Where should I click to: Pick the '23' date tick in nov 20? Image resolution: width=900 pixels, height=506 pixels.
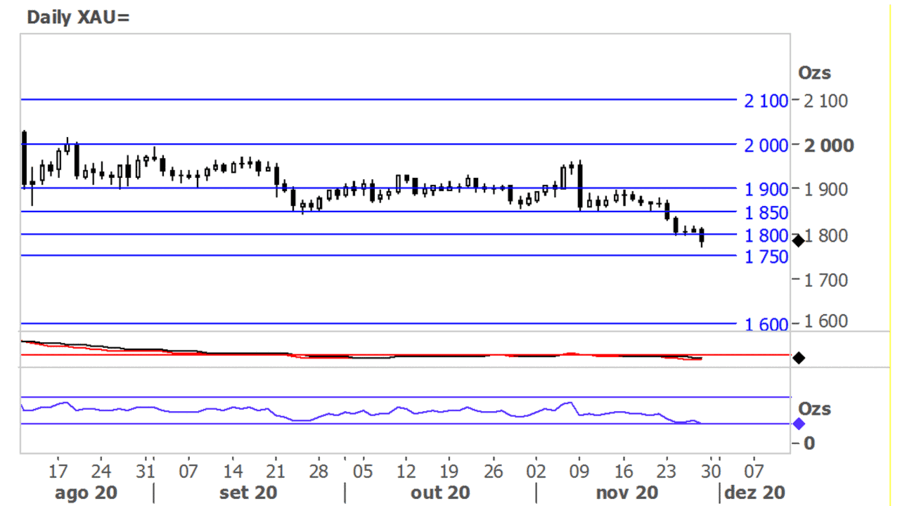point(666,472)
